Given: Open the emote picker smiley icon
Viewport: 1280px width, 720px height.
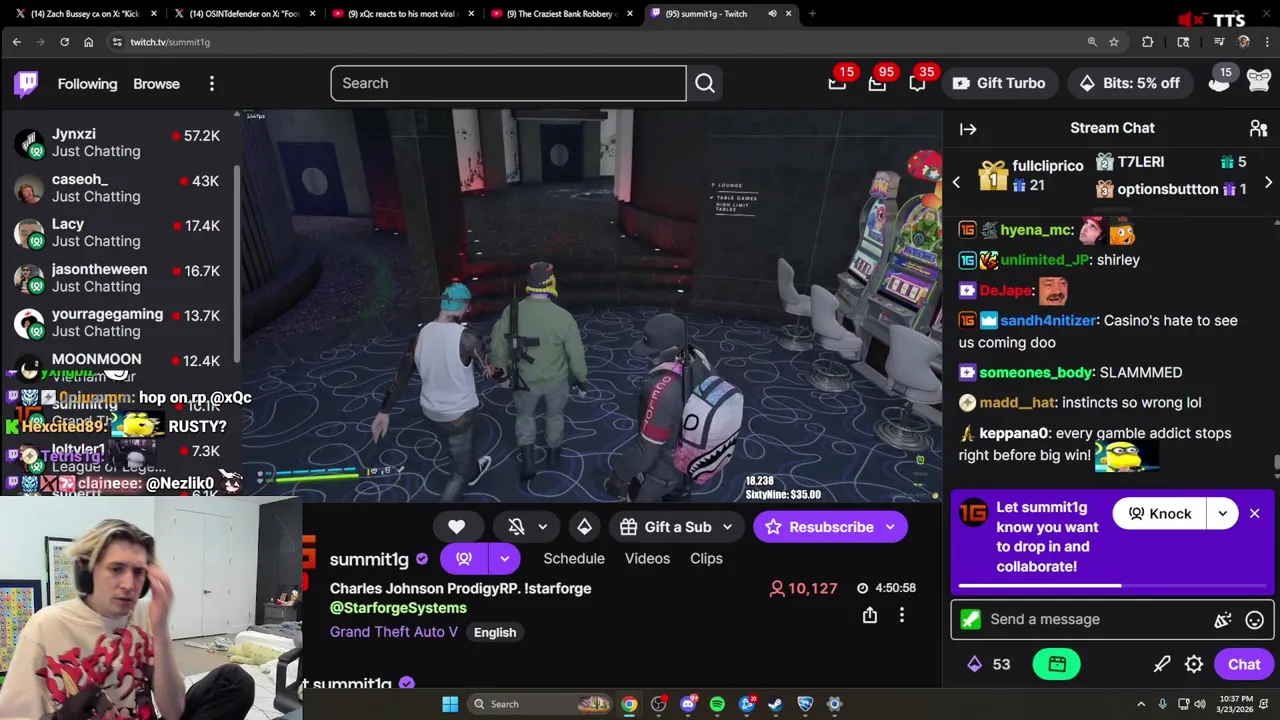Looking at the screenshot, I should 1255,620.
